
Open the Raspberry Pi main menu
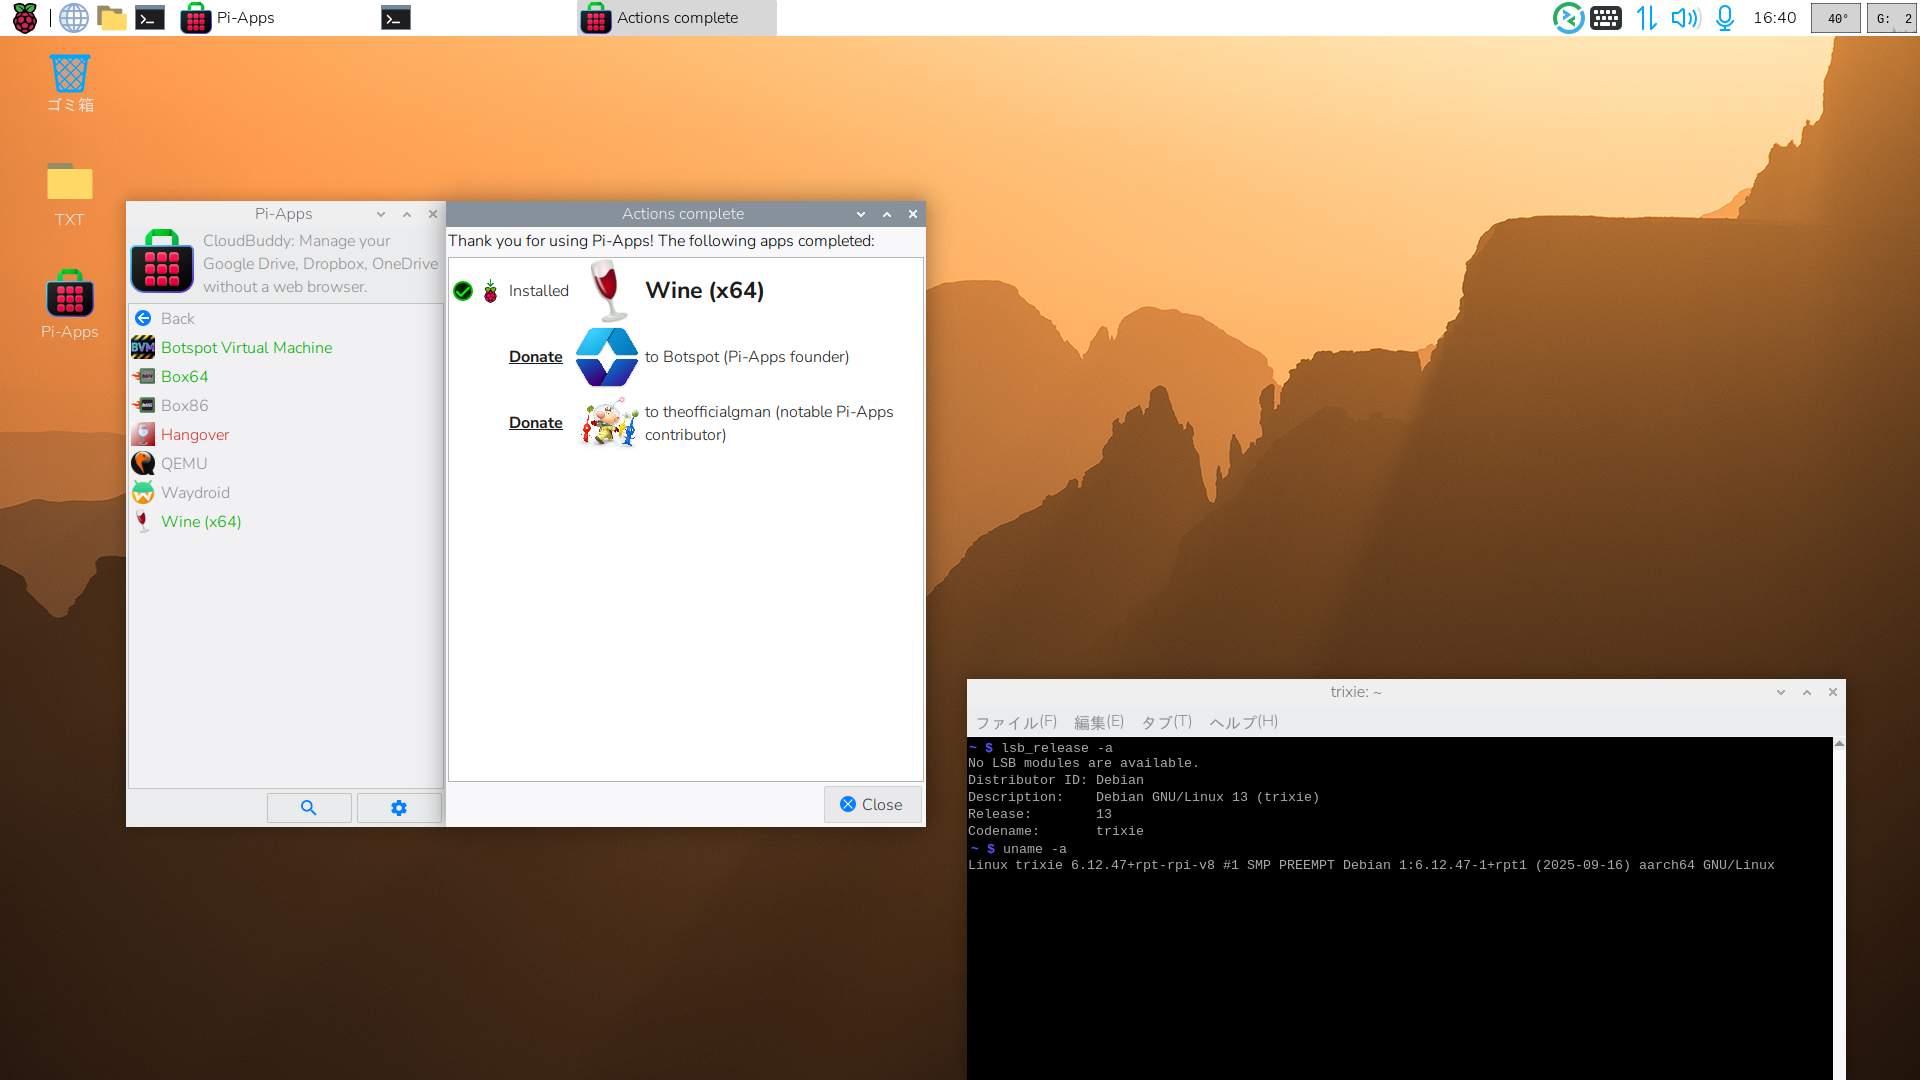click(x=25, y=17)
